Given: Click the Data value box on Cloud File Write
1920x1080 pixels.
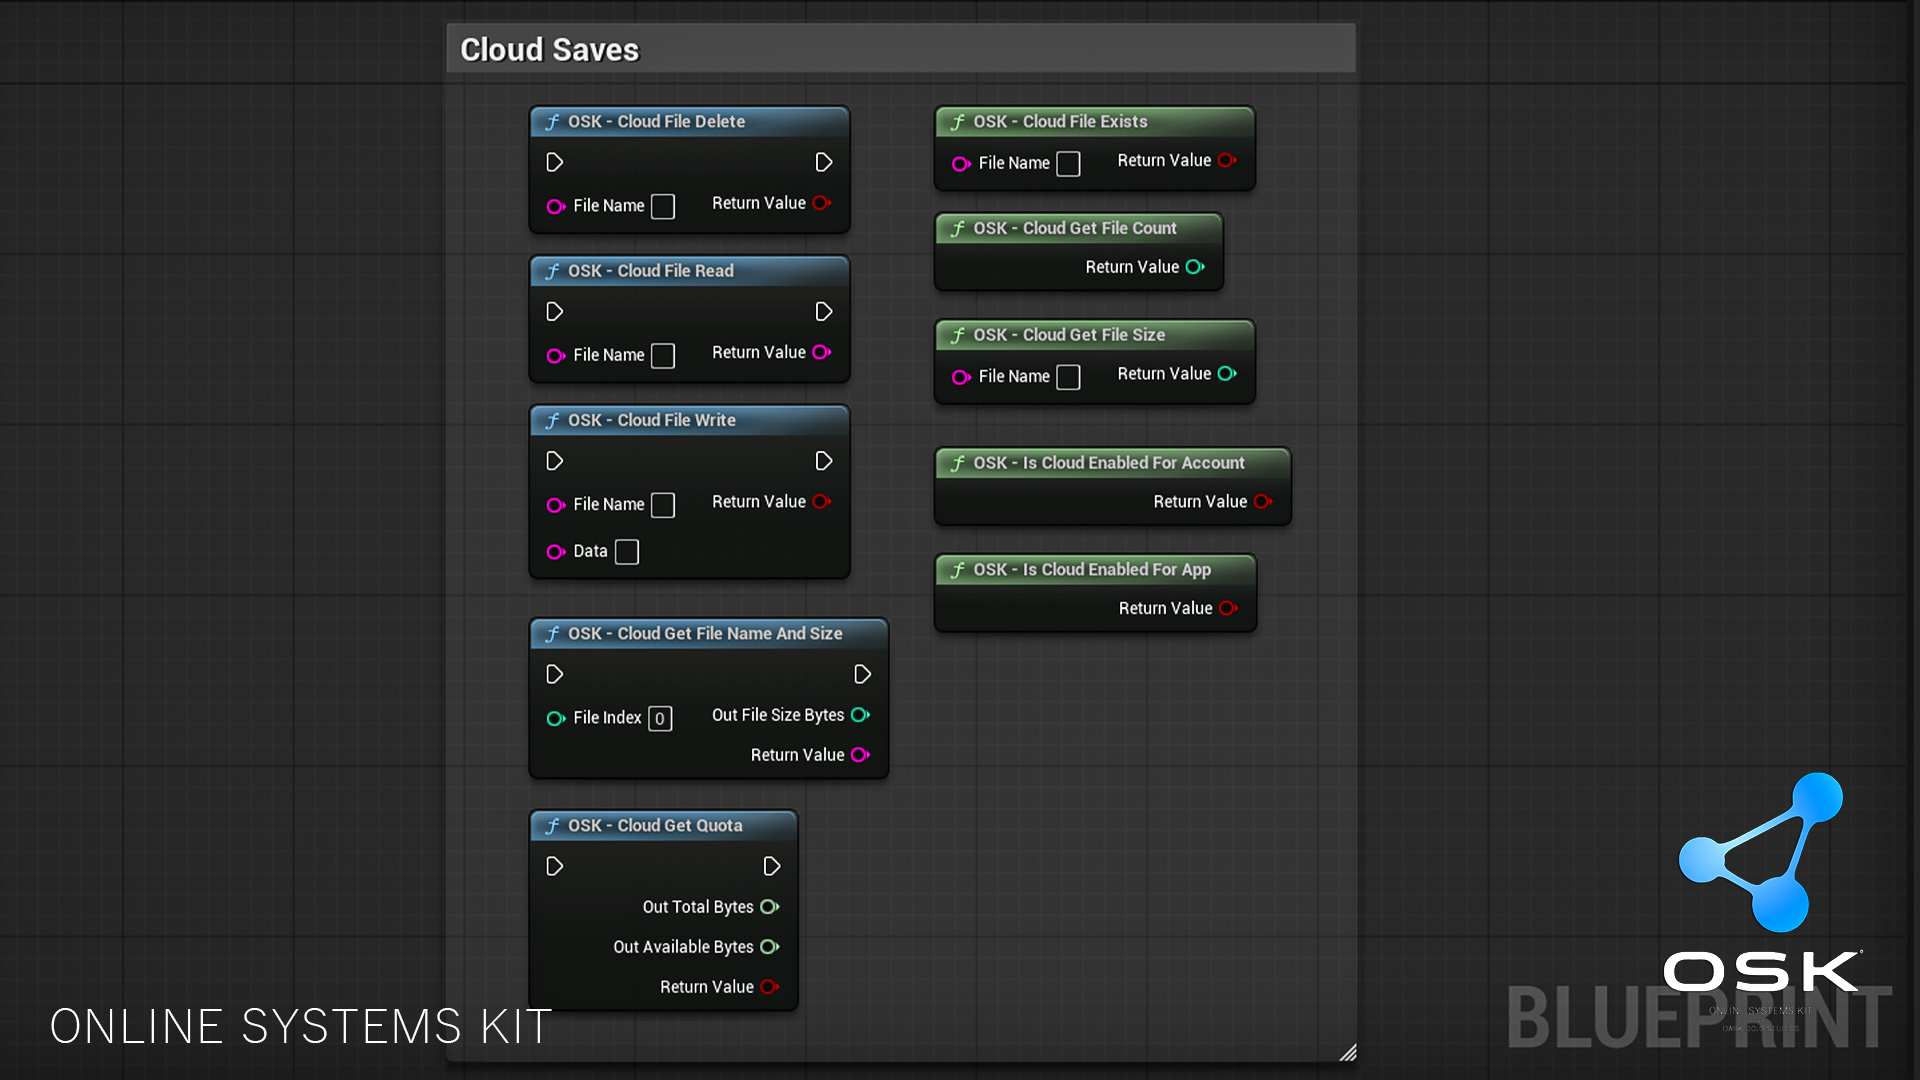Looking at the screenshot, I should click(x=627, y=551).
